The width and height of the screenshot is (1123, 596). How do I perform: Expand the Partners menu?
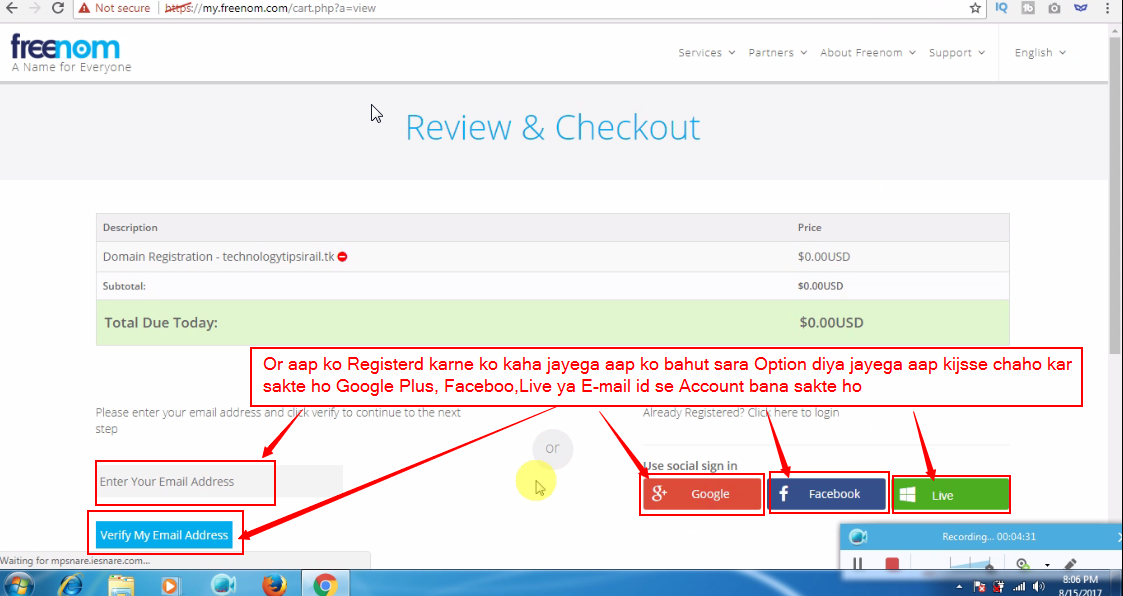point(777,52)
